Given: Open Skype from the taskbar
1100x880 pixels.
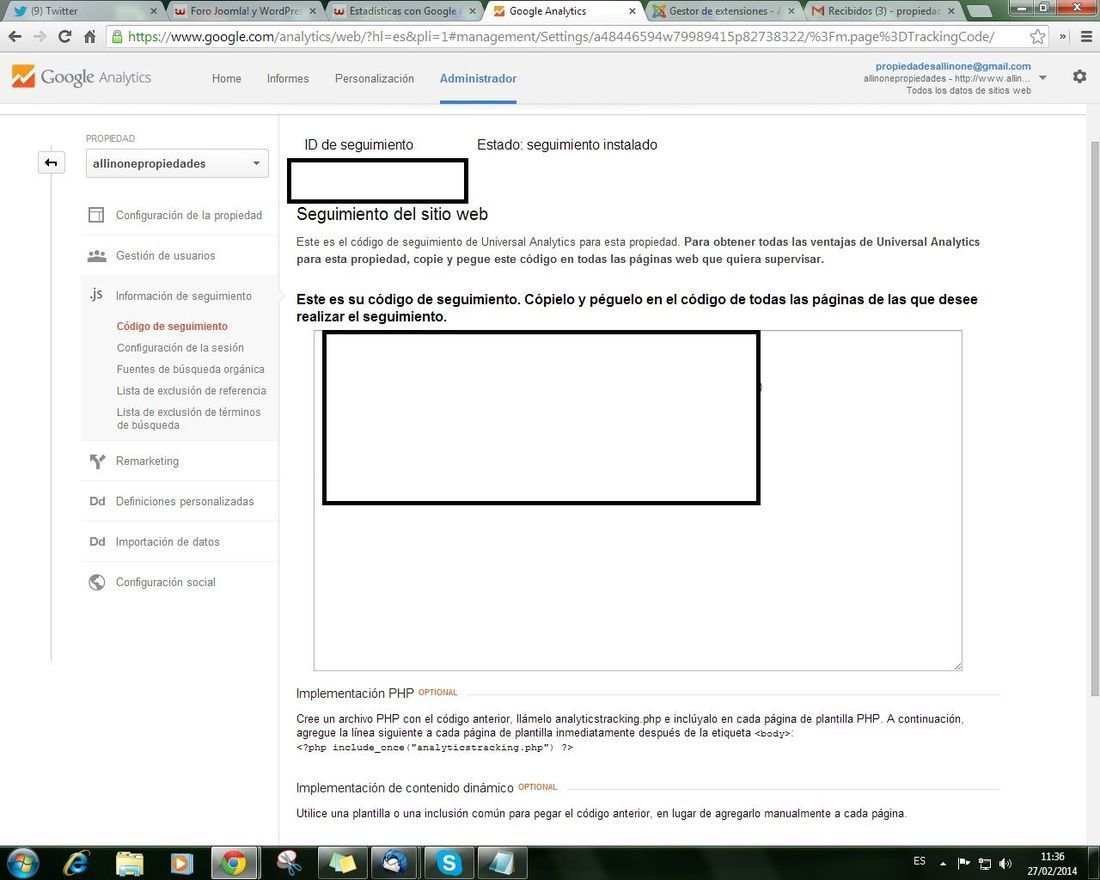Looking at the screenshot, I should [x=448, y=862].
